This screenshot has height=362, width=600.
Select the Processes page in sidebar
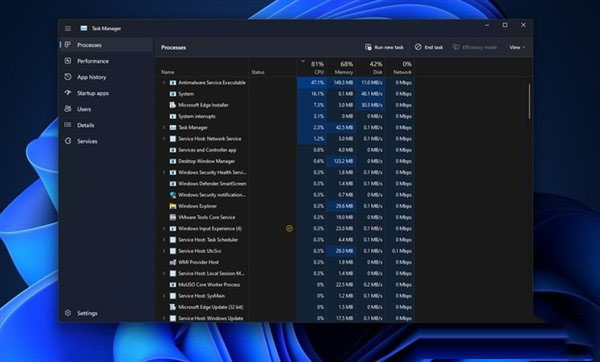(x=107, y=45)
